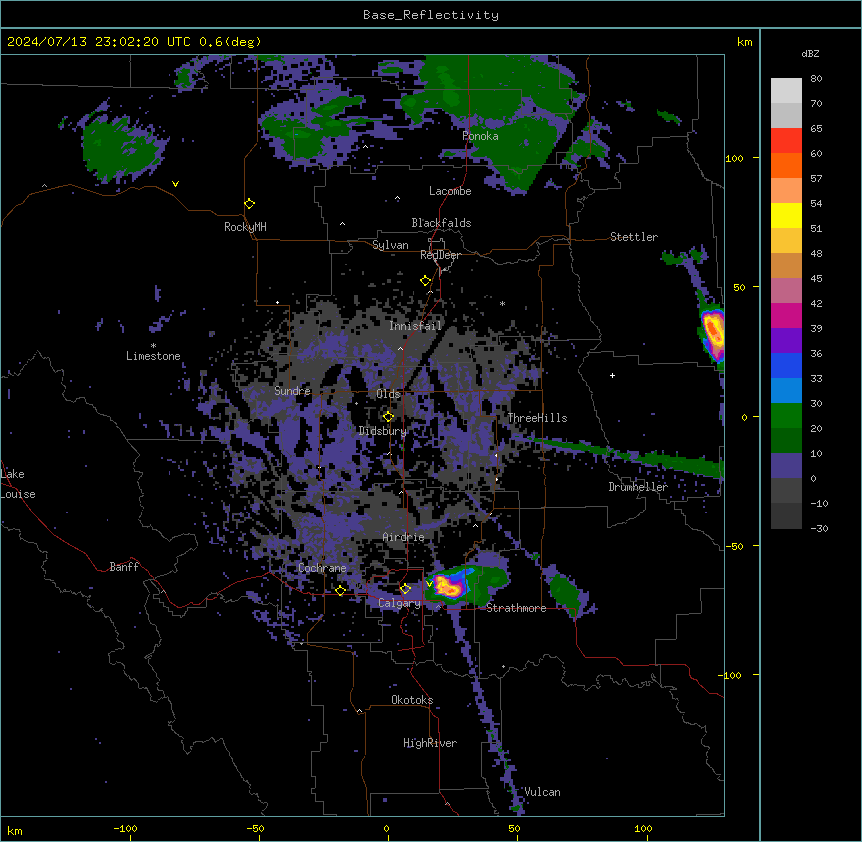Click the asterisk marker above the Limestone label
Image resolution: width=862 pixels, height=842 pixels.
click(x=153, y=346)
